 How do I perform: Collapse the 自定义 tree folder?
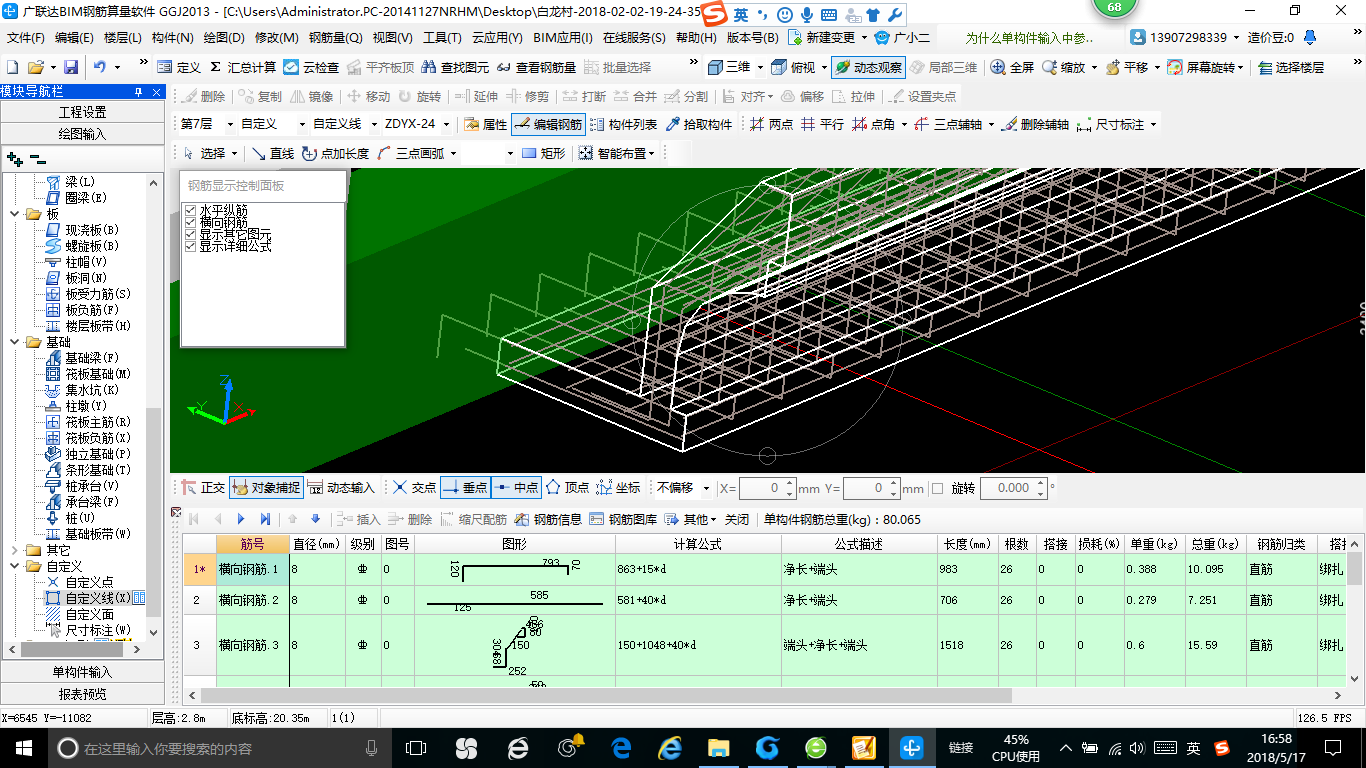tap(15, 566)
